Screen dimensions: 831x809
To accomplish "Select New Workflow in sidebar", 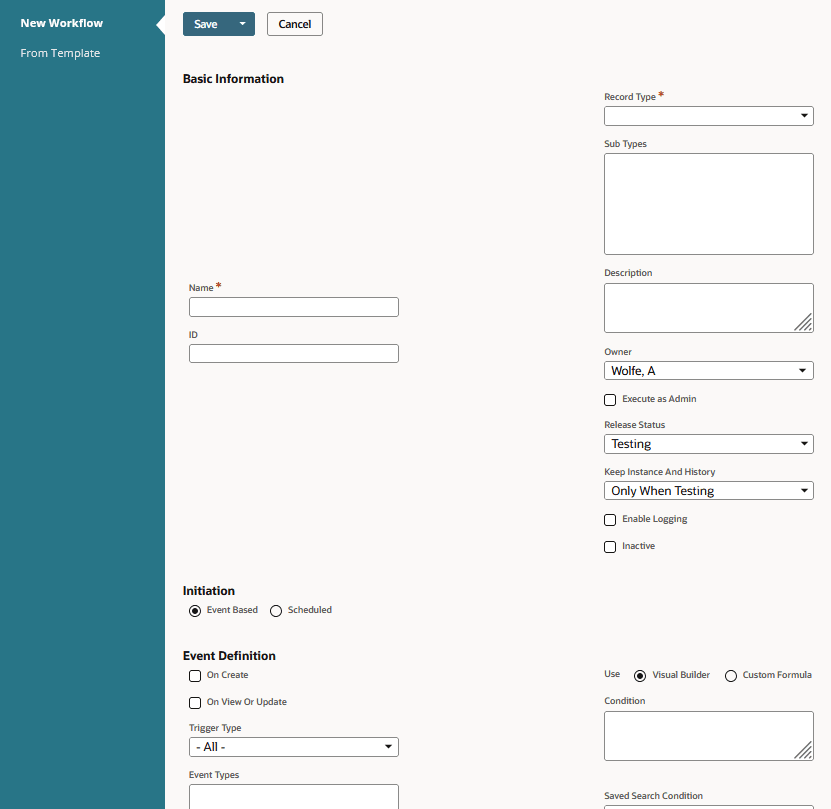I will [61, 23].
